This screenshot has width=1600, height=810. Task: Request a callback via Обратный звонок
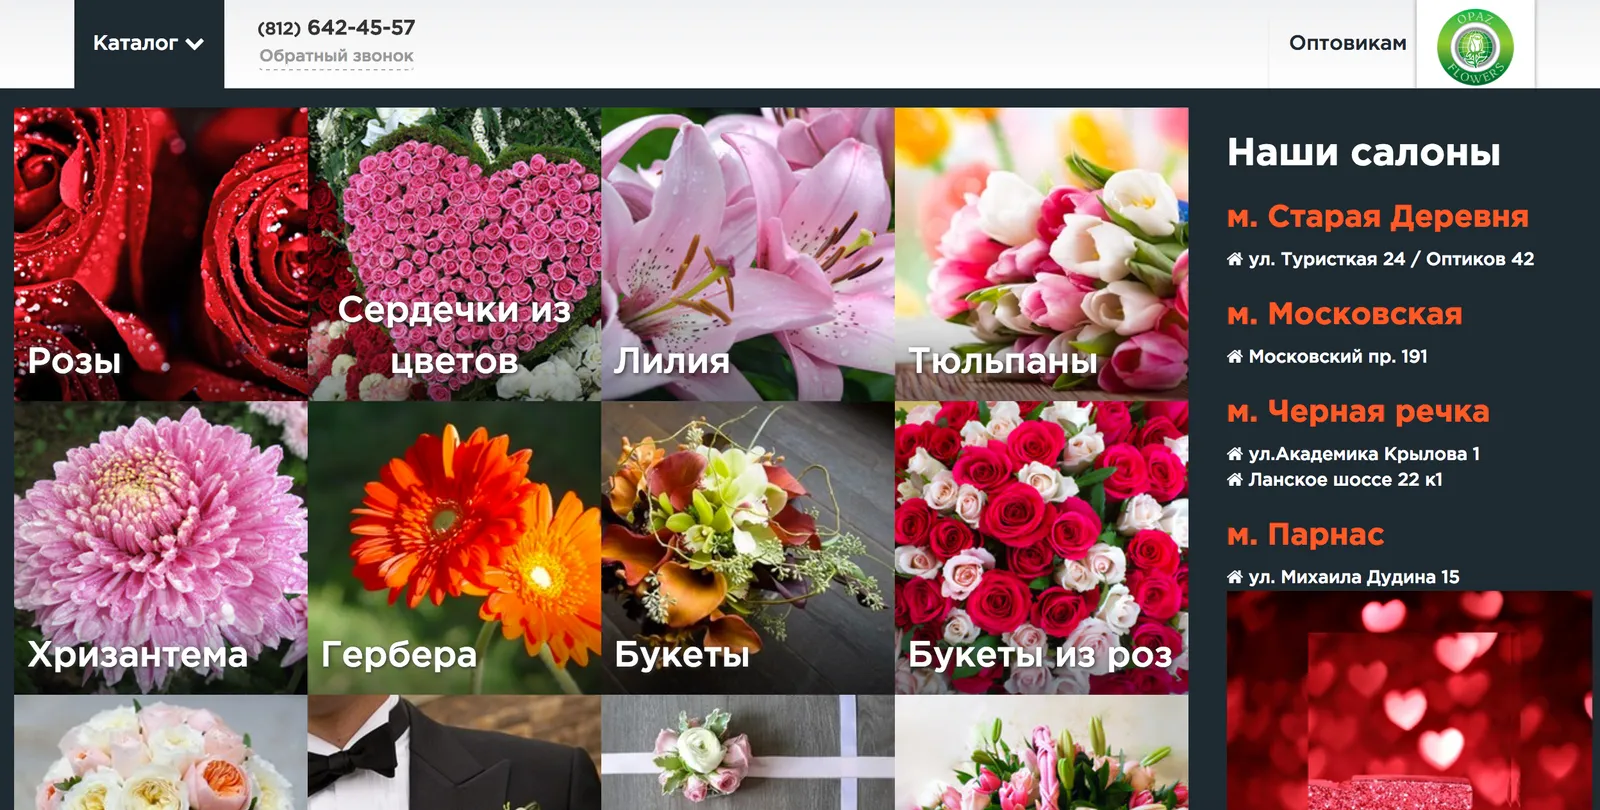(336, 57)
